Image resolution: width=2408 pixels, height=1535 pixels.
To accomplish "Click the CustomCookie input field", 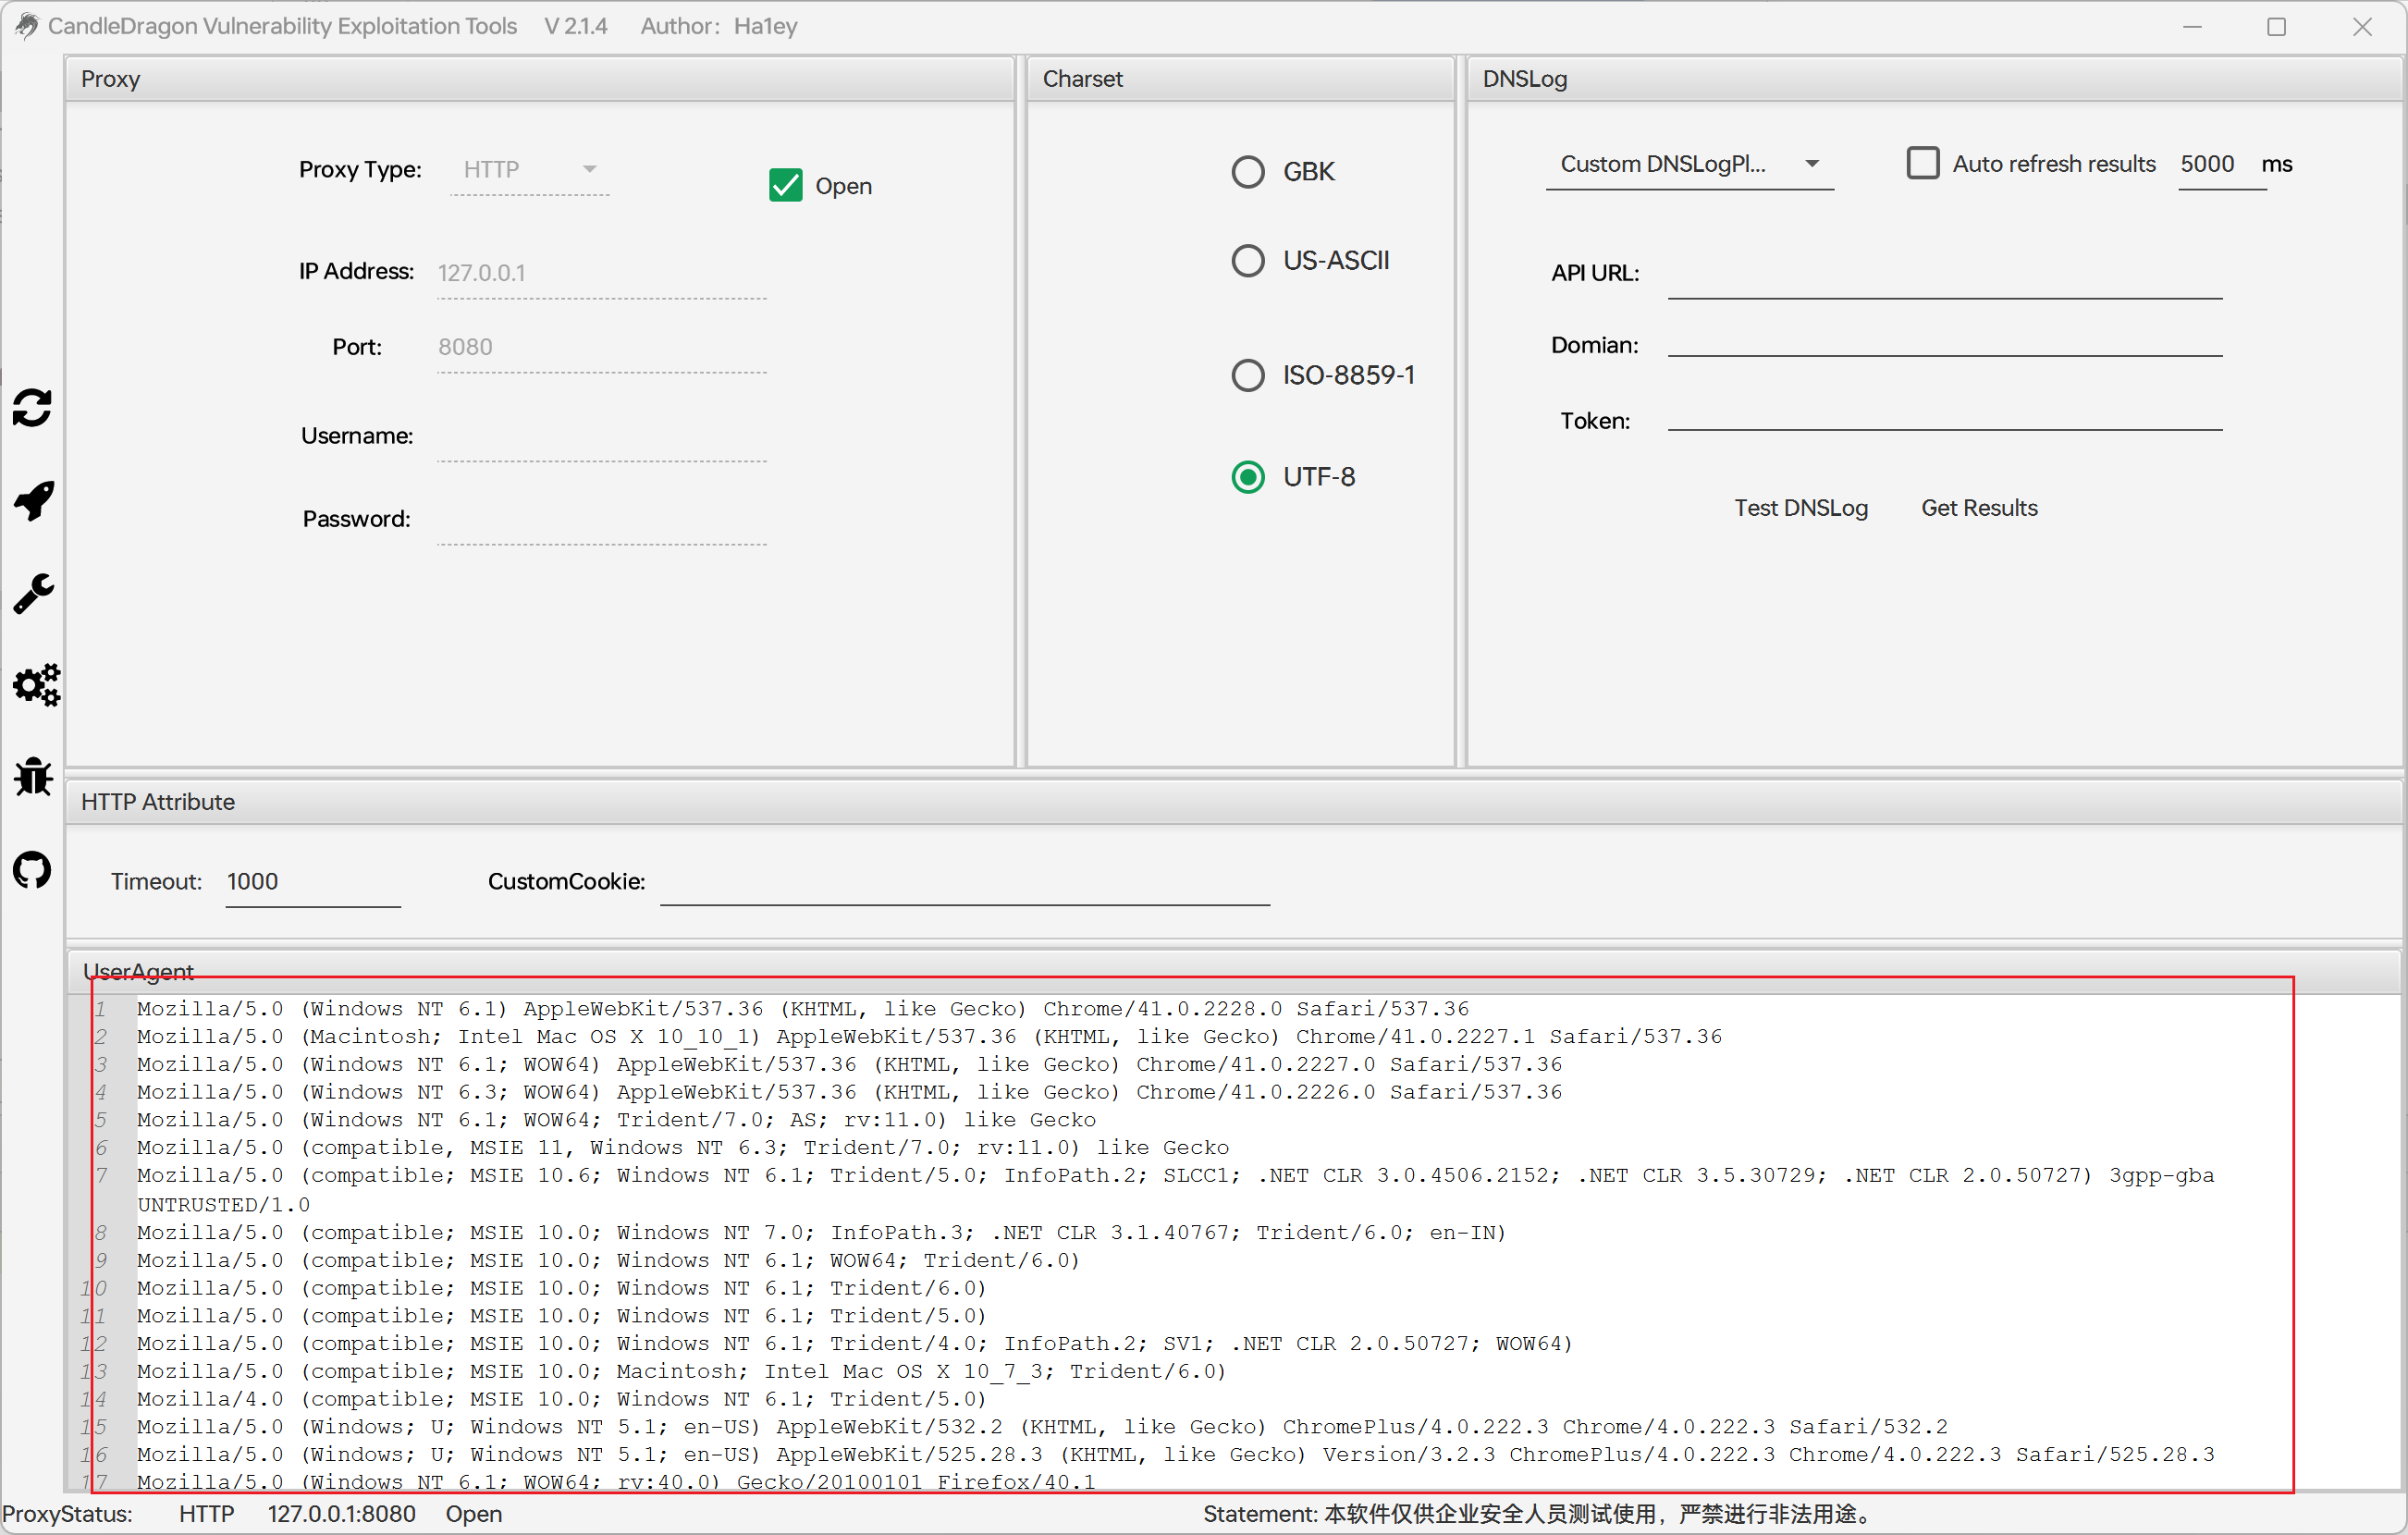I will pyautogui.click(x=964, y=883).
